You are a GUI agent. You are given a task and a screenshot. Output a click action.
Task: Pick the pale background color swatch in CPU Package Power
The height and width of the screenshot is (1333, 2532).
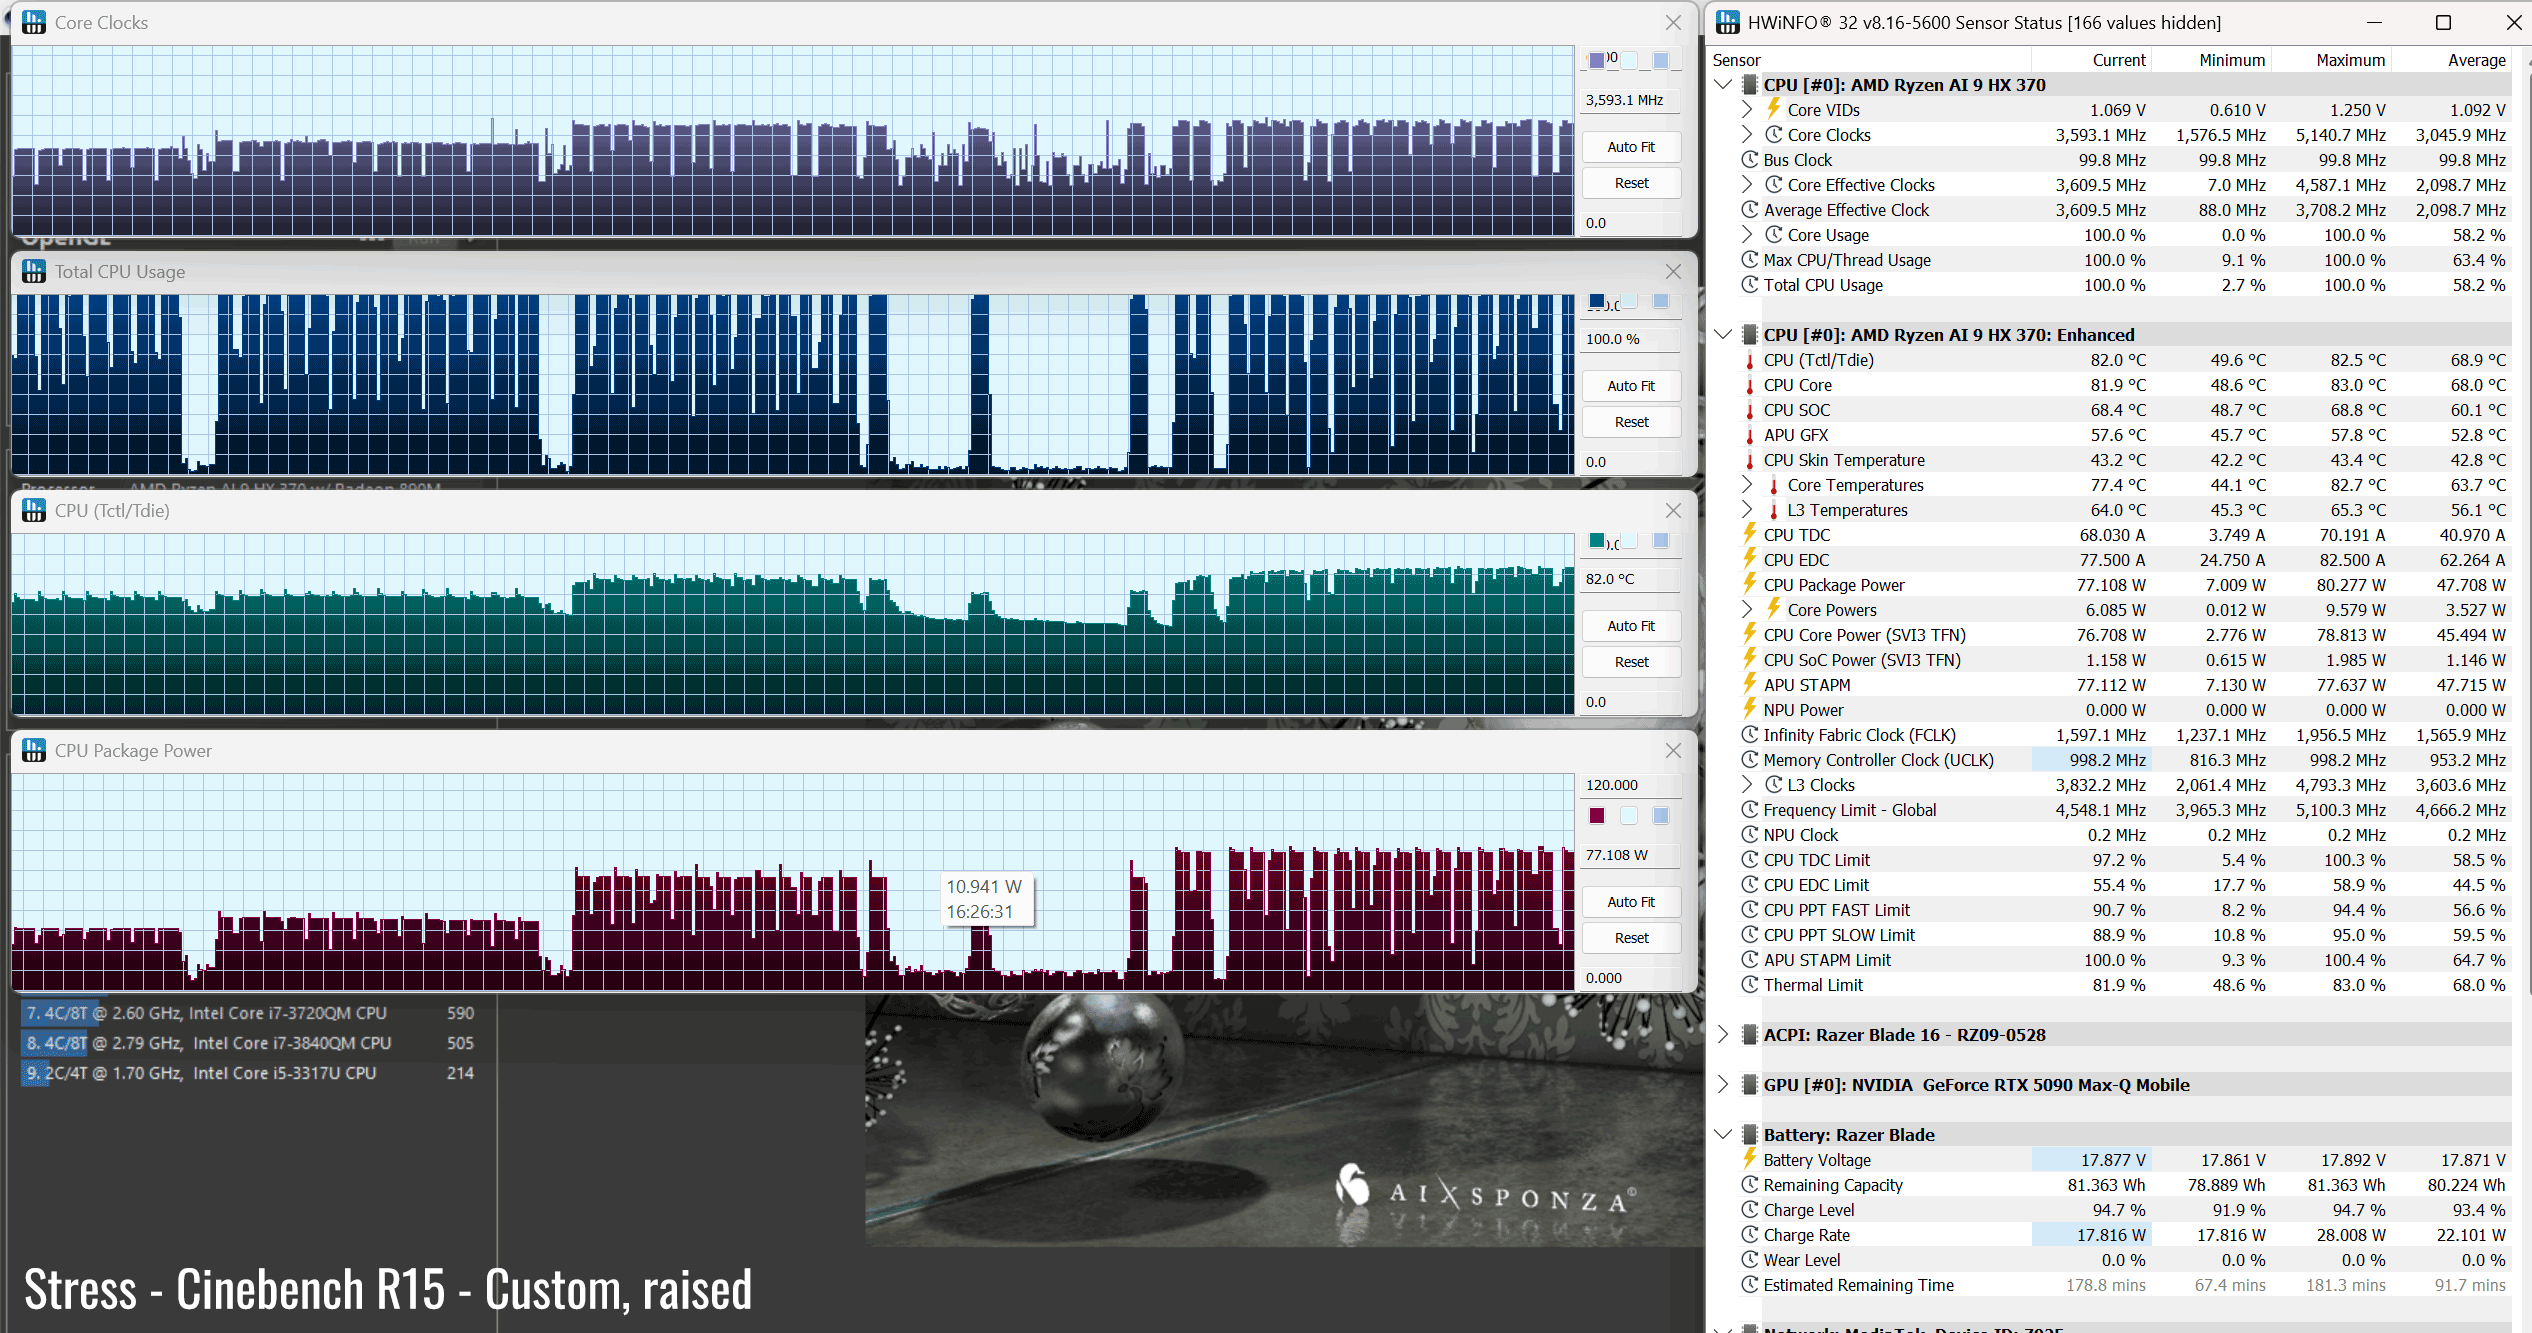click(1629, 816)
